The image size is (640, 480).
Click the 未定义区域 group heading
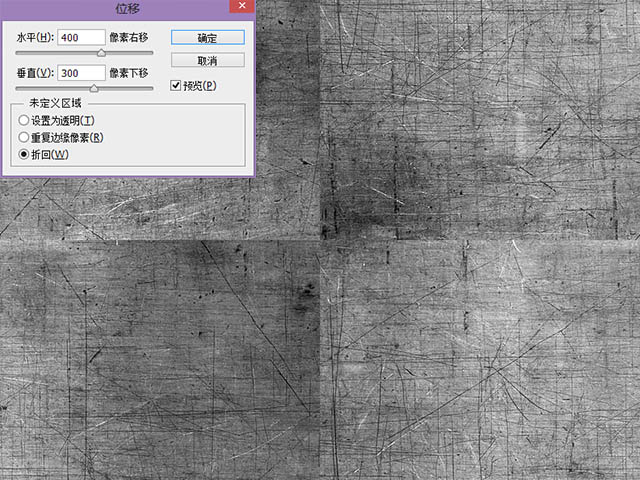(53, 103)
